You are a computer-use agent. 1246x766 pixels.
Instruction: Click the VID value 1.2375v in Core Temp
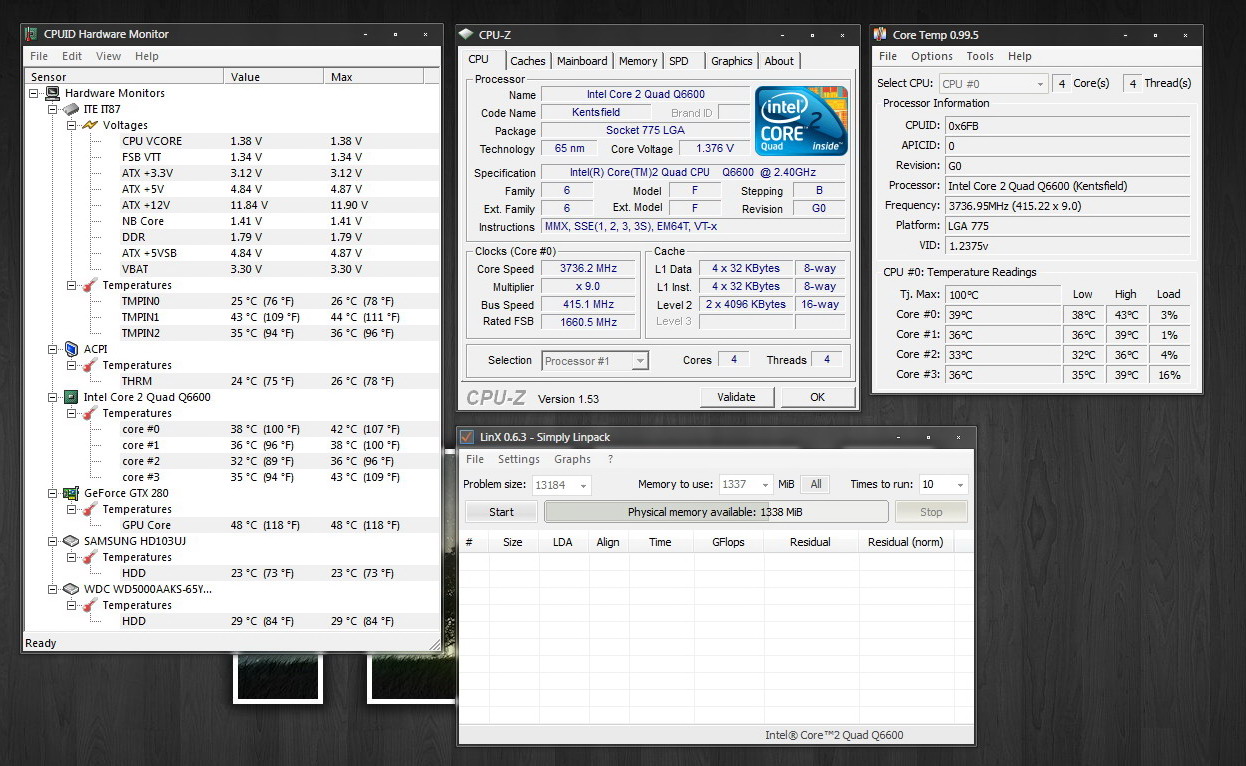tap(1067, 245)
